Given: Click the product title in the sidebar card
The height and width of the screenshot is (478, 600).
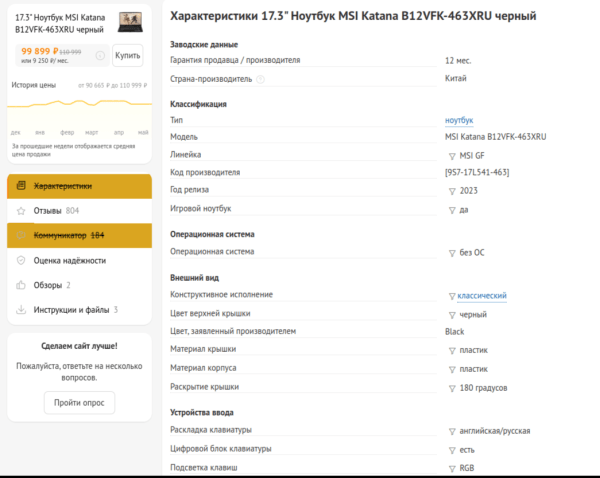Looking at the screenshot, I should (x=60, y=23).
